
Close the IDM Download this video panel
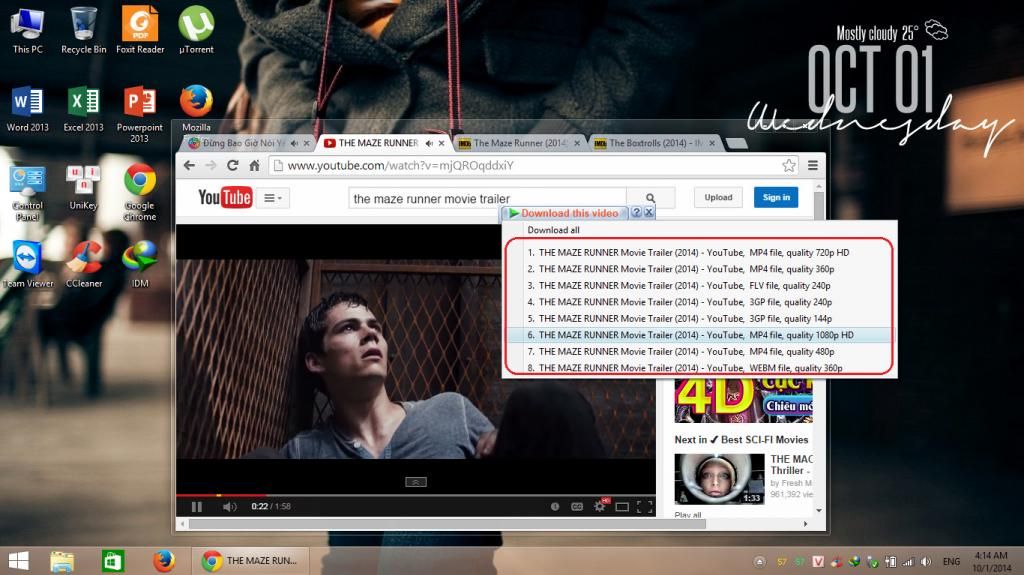(648, 212)
